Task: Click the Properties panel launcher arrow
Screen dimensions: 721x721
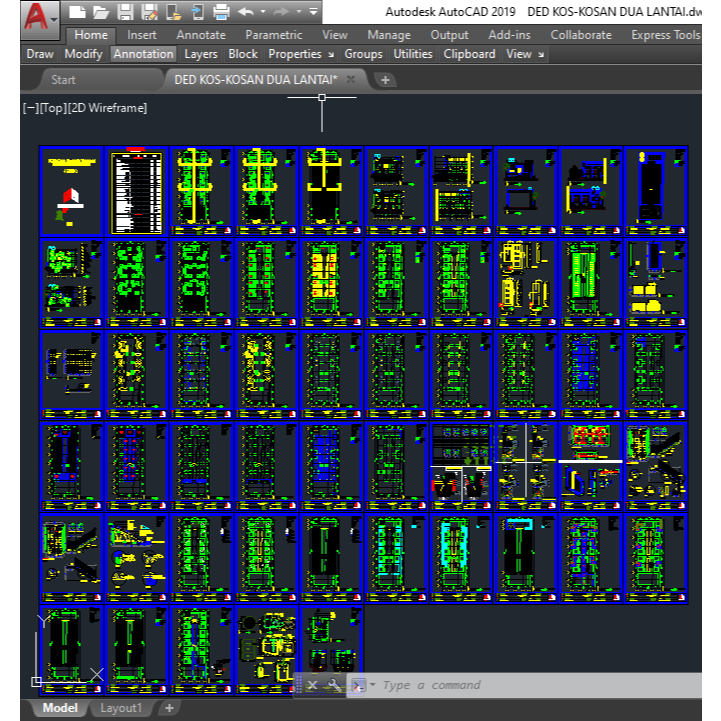Action: pyautogui.click(x=331, y=55)
